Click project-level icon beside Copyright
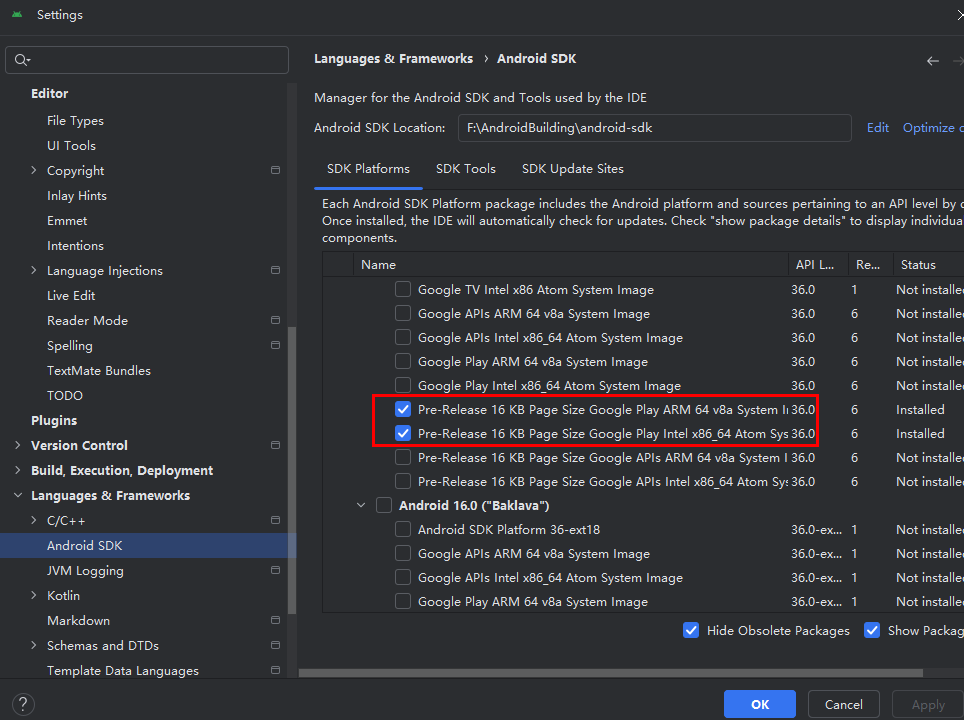964x720 pixels. pos(275,171)
